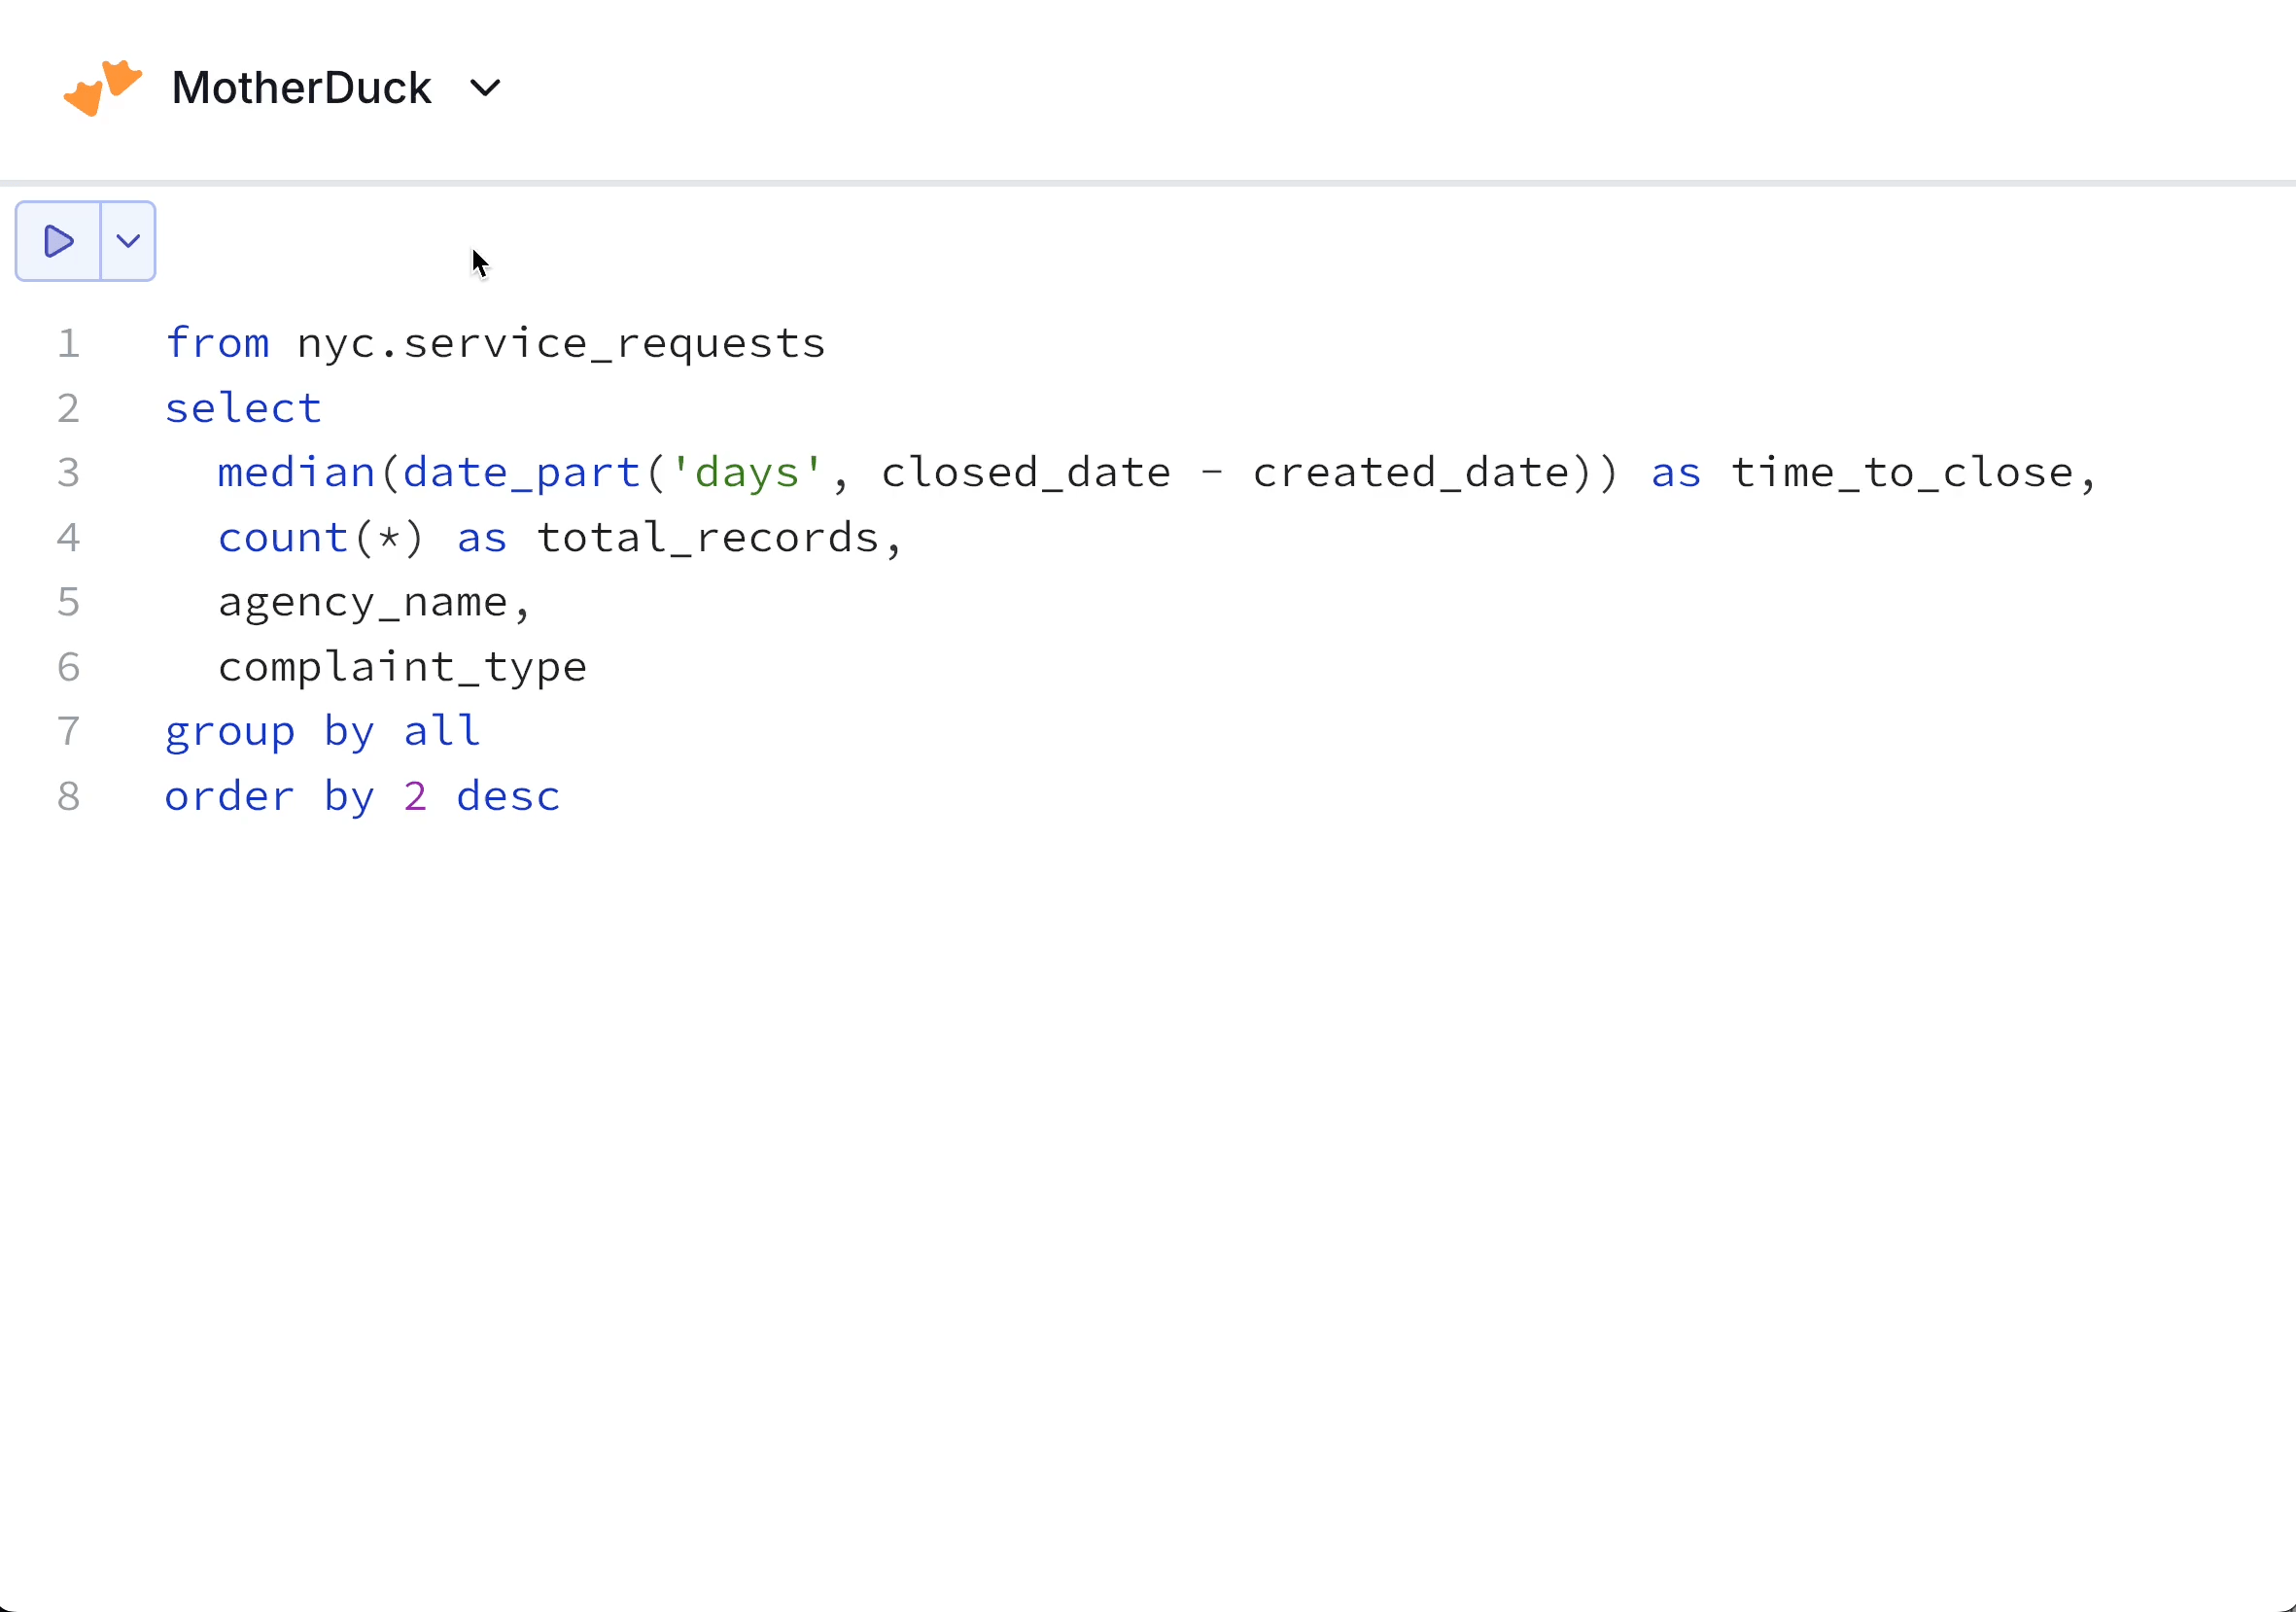2296x1612 pixels.
Task: Click the number 2 in order by clause
Action: 415,796
